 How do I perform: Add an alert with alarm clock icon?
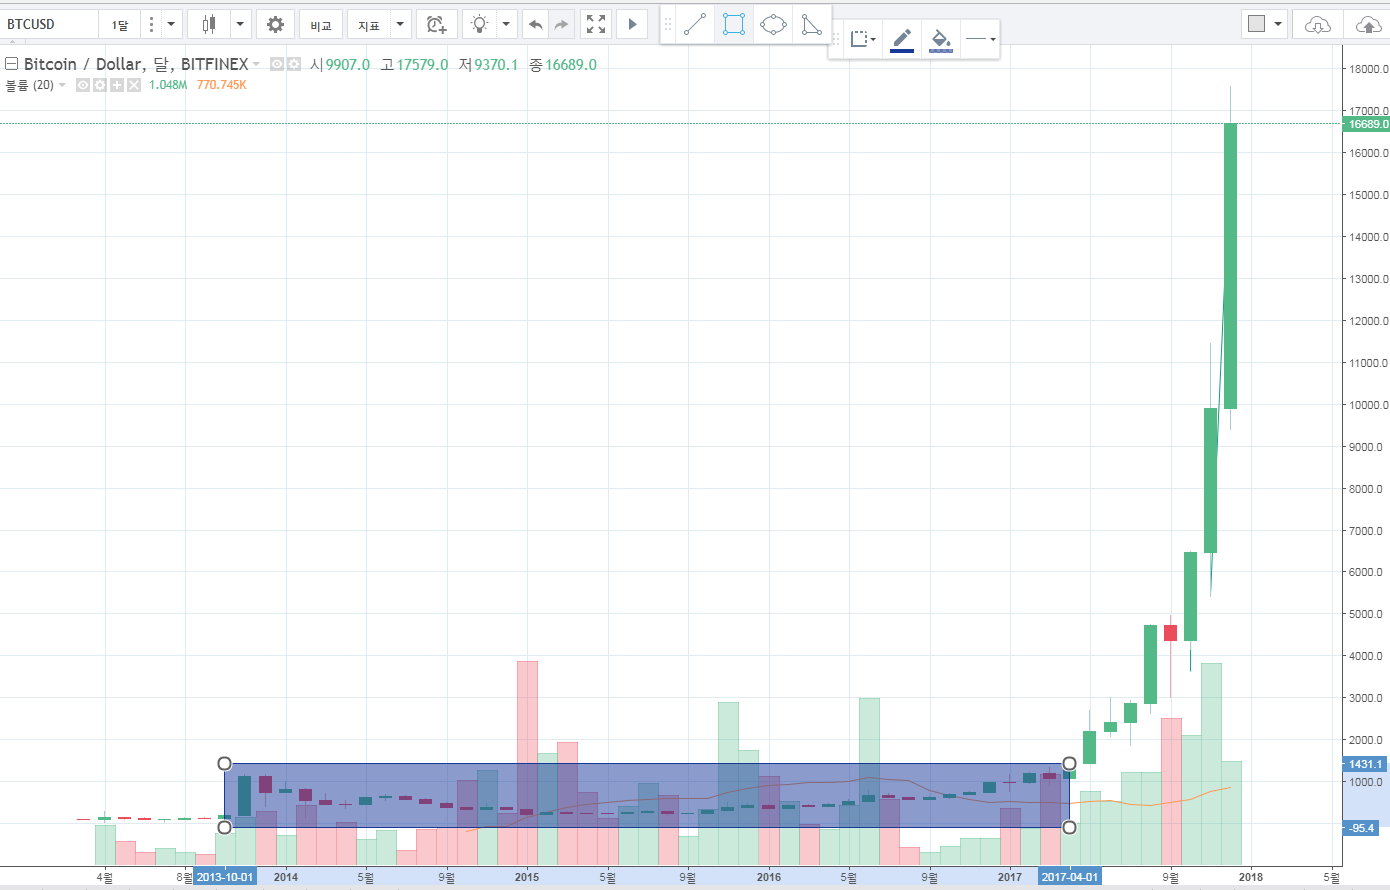[436, 24]
